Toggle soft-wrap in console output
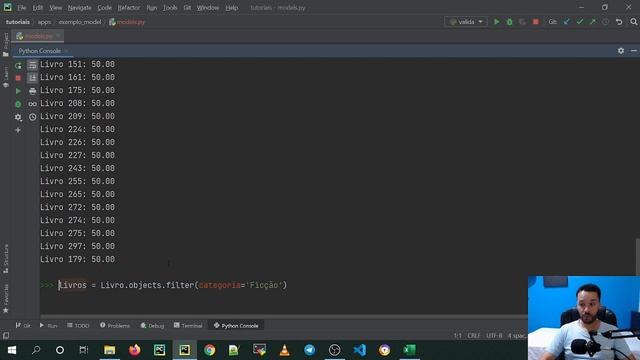Image resolution: width=640 pixels, height=360 pixels. pyautogui.click(x=32, y=65)
